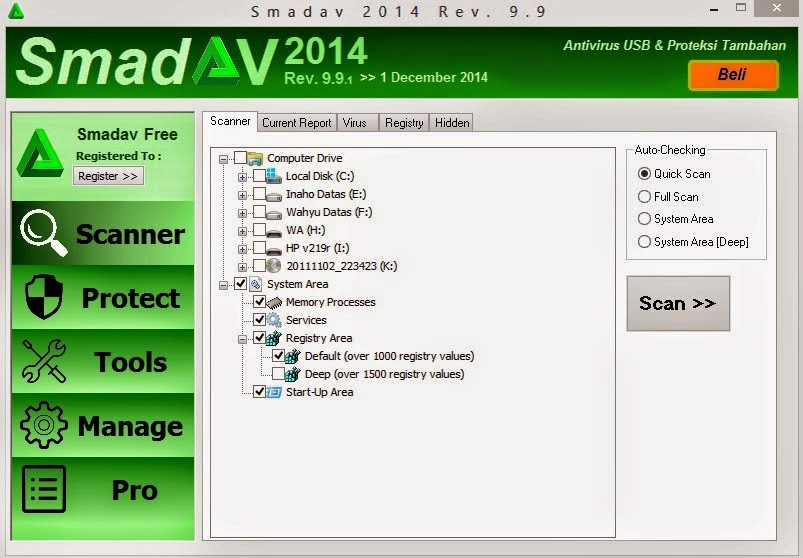The width and height of the screenshot is (803, 558).
Task: Open the Pro section label
Action: click(135, 490)
